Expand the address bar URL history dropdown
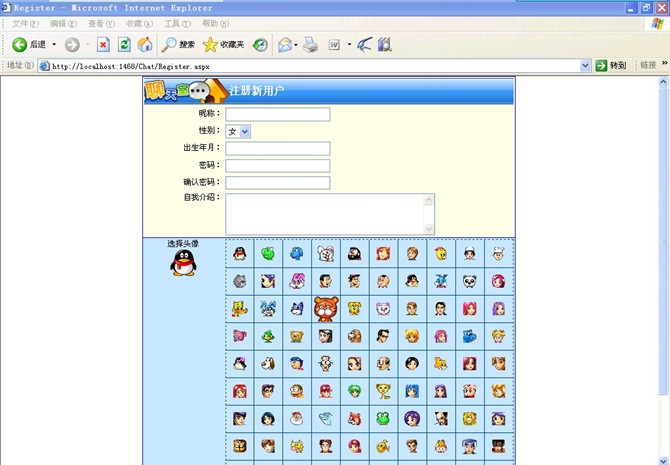This screenshot has height=465, width=670. (x=585, y=66)
